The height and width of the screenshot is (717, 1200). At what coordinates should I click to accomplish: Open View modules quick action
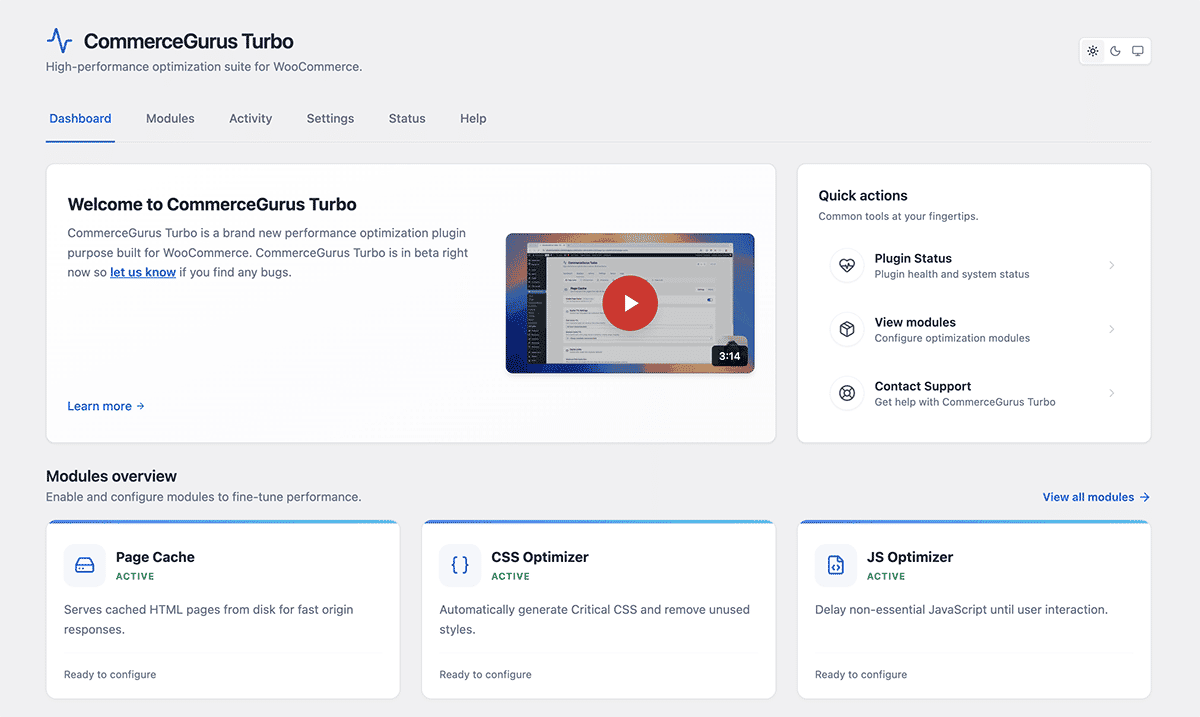974,329
